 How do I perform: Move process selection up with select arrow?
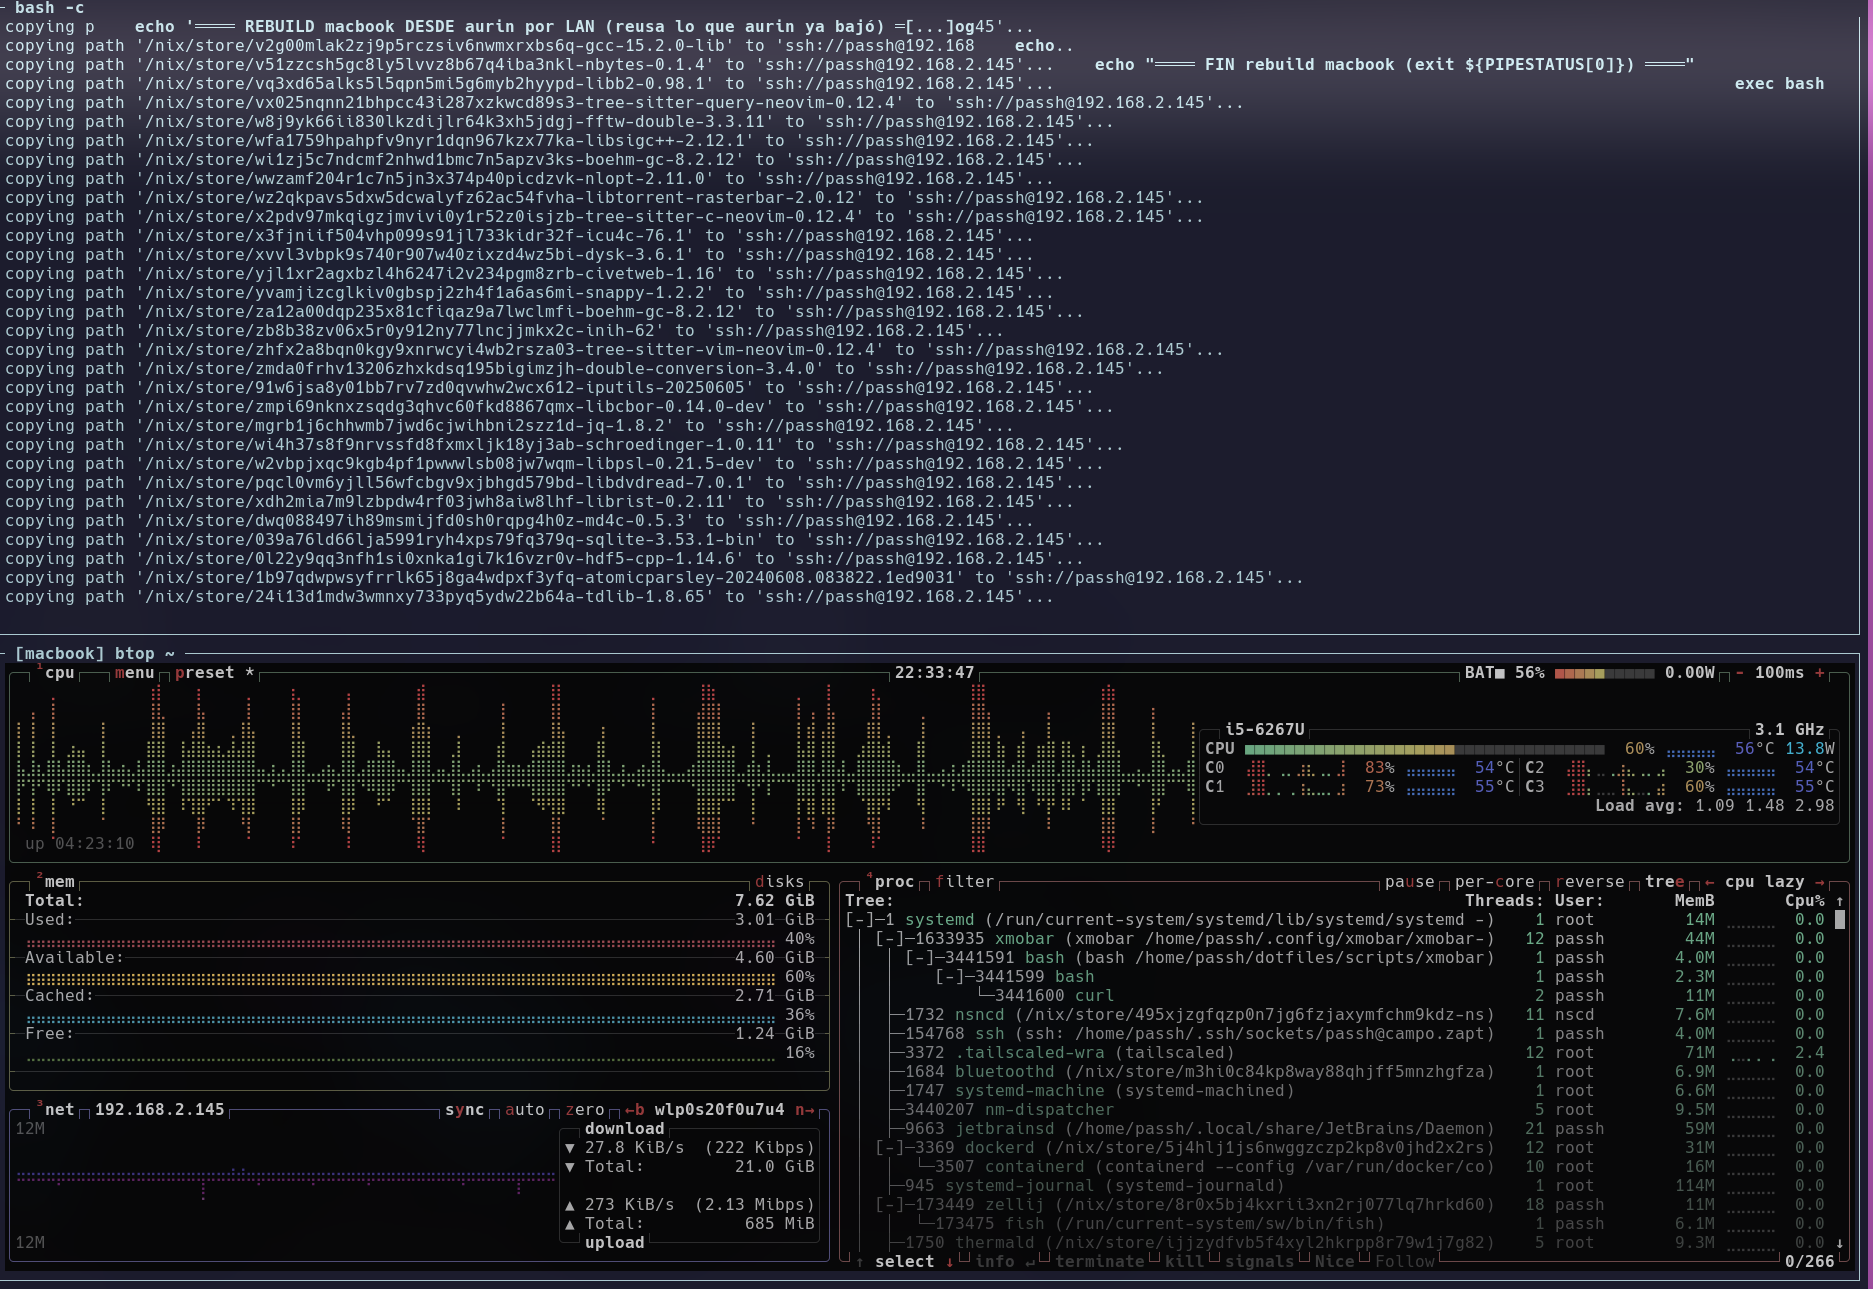[x=860, y=1262]
